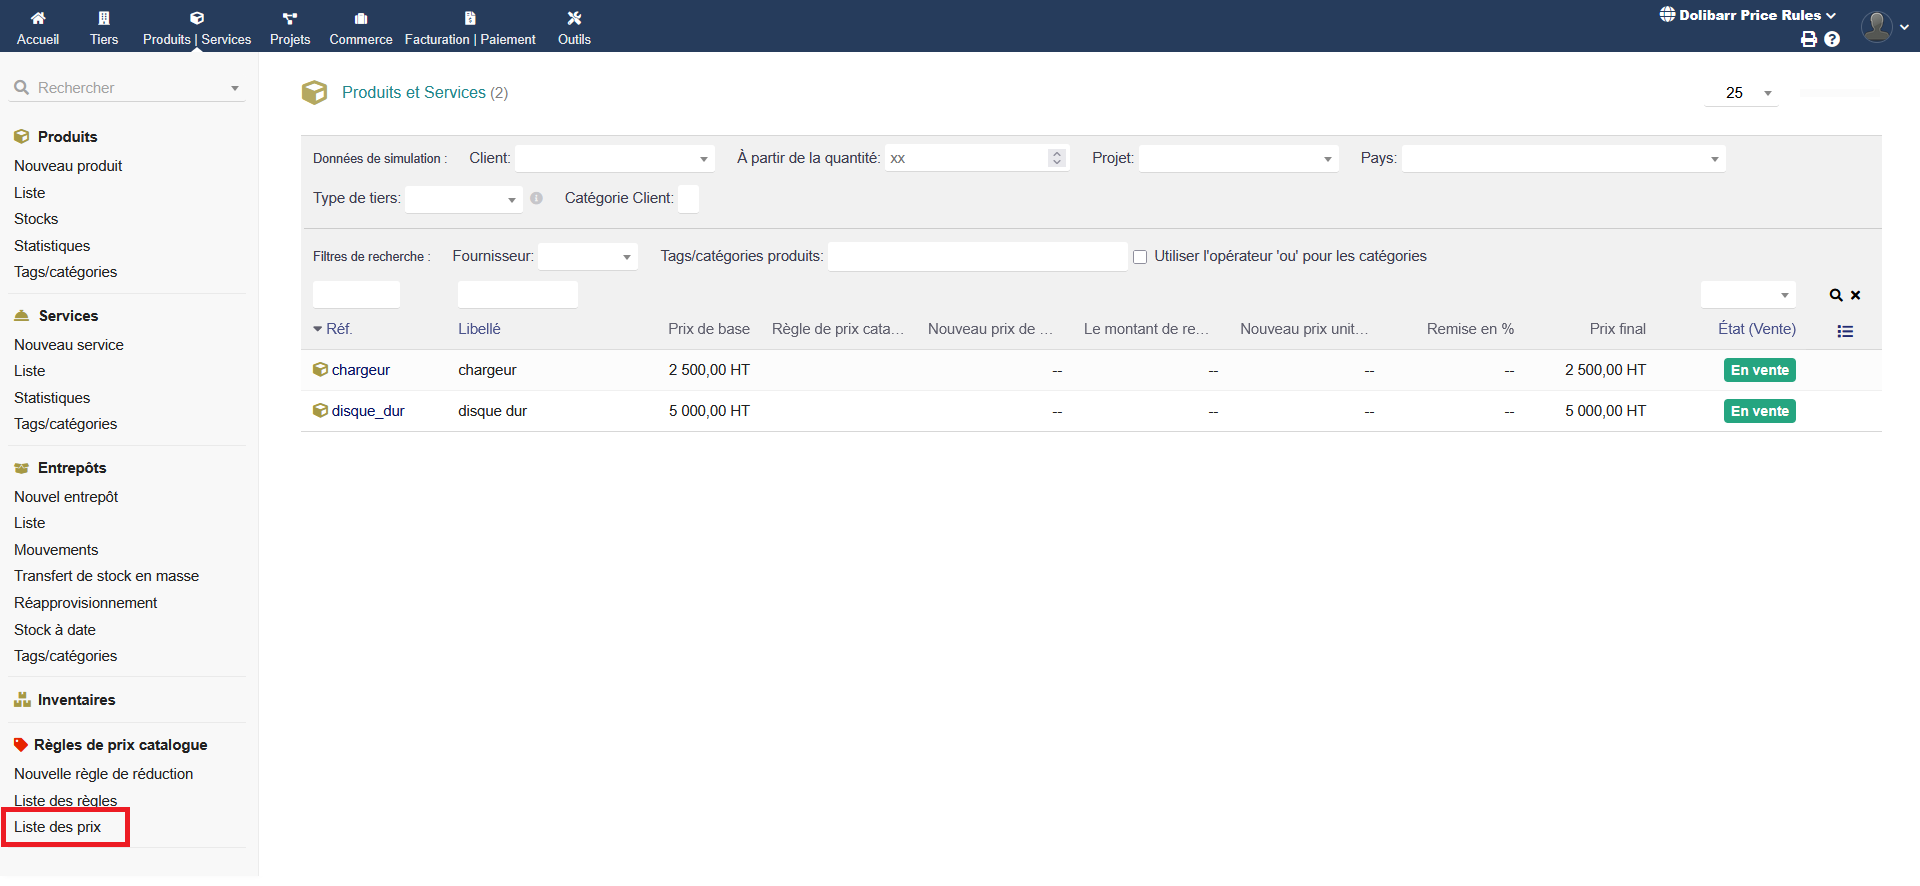Click Nouvelle règle de réduction link

pos(104,774)
